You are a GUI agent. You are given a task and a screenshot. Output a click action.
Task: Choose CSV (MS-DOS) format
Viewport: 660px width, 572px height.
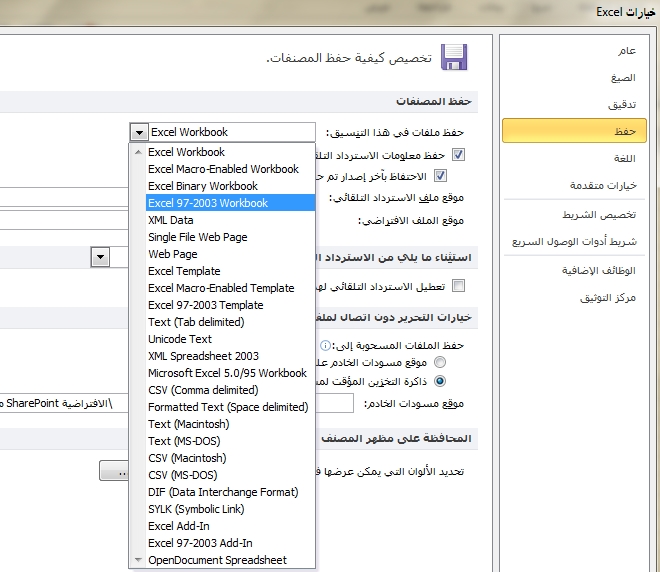[230, 475]
